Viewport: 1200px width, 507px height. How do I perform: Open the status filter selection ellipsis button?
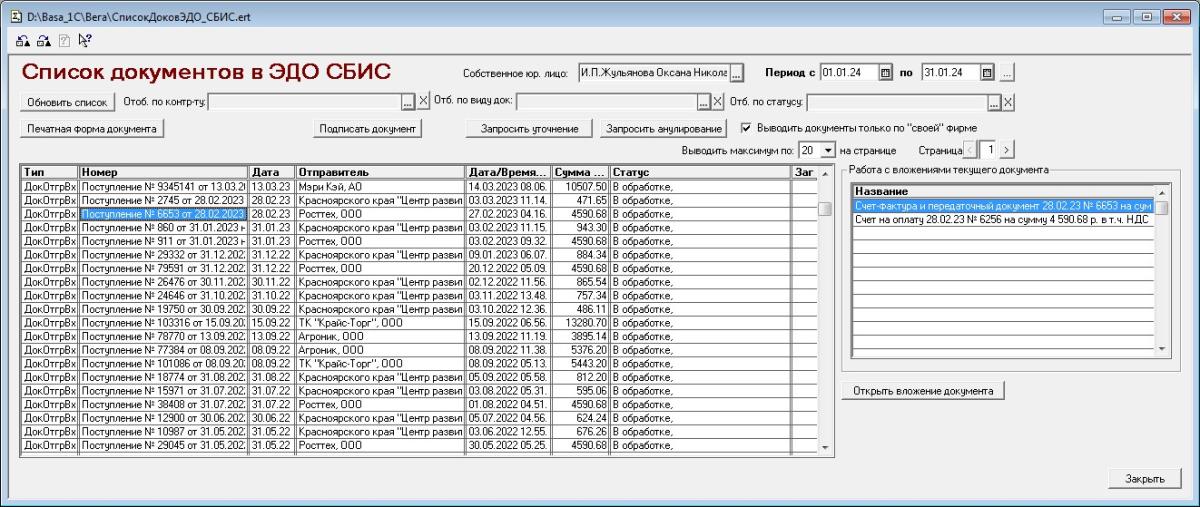[x=994, y=101]
